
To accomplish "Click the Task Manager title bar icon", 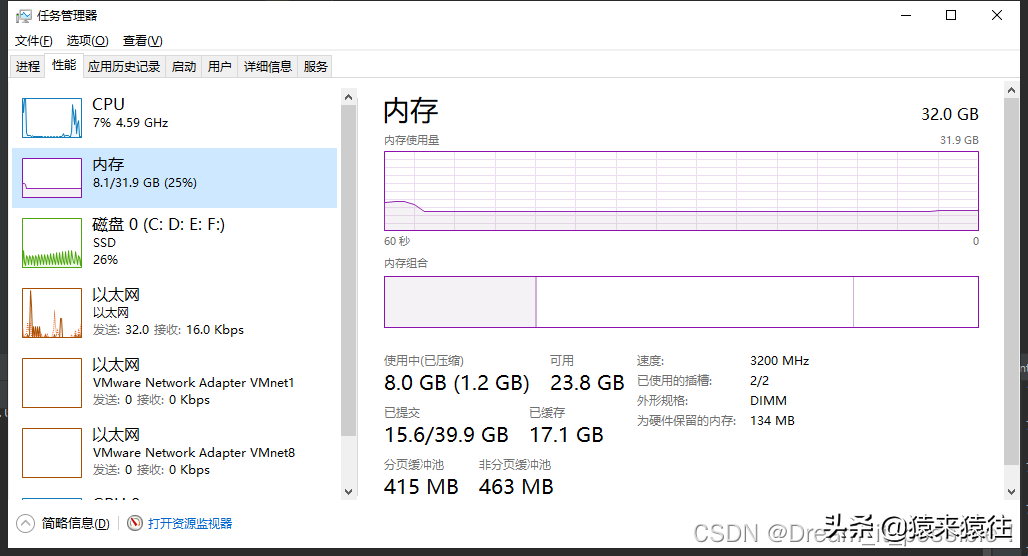I will (x=24, y=16).
